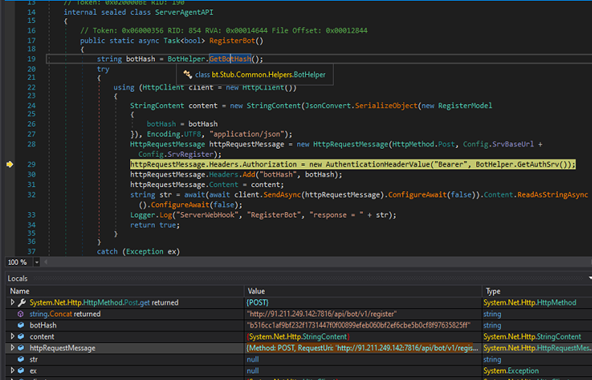Click the highlighted Authorization statement on line 29

[353, 164]
